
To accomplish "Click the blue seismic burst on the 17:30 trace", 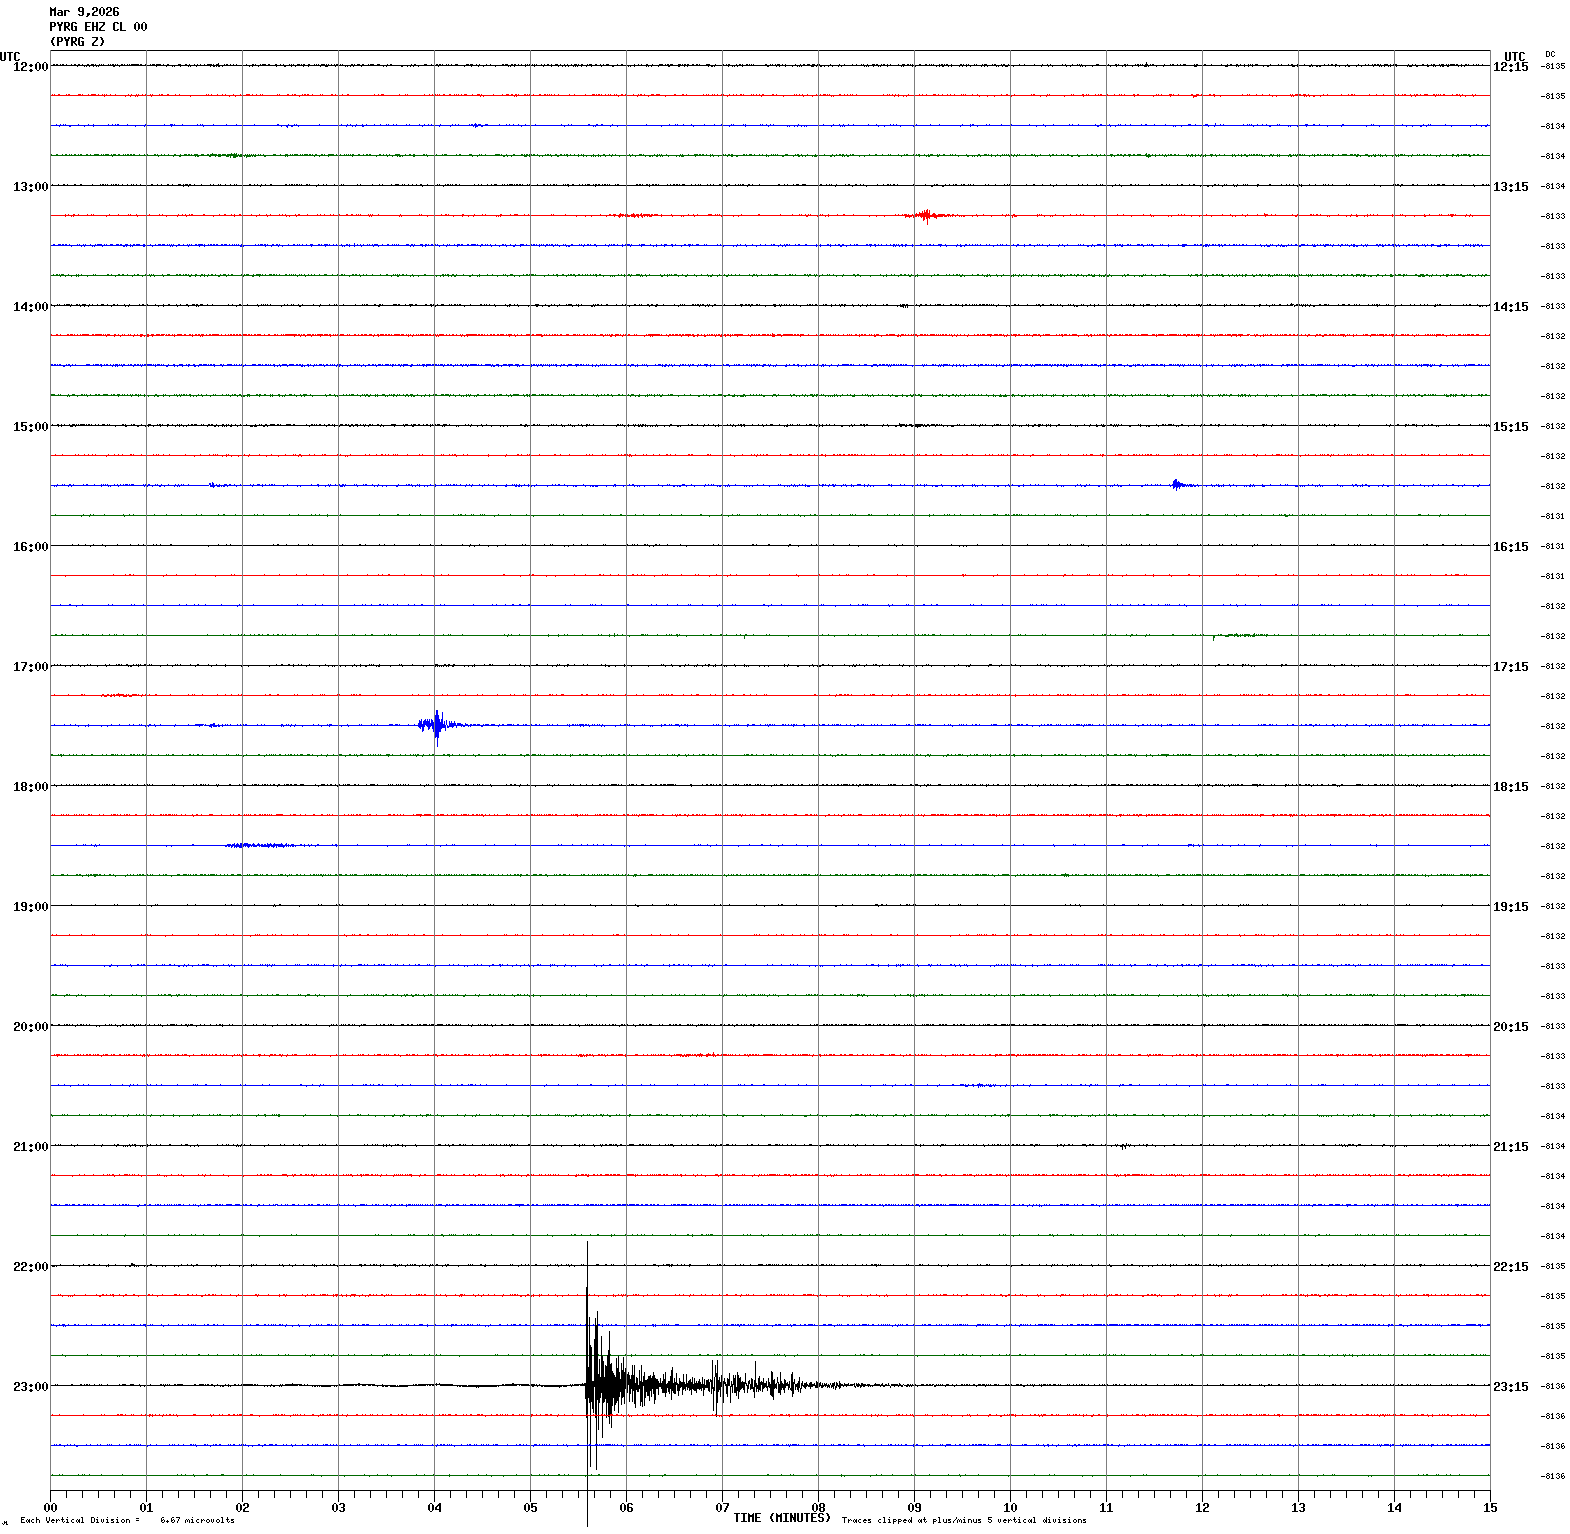I will click(436, 725).
